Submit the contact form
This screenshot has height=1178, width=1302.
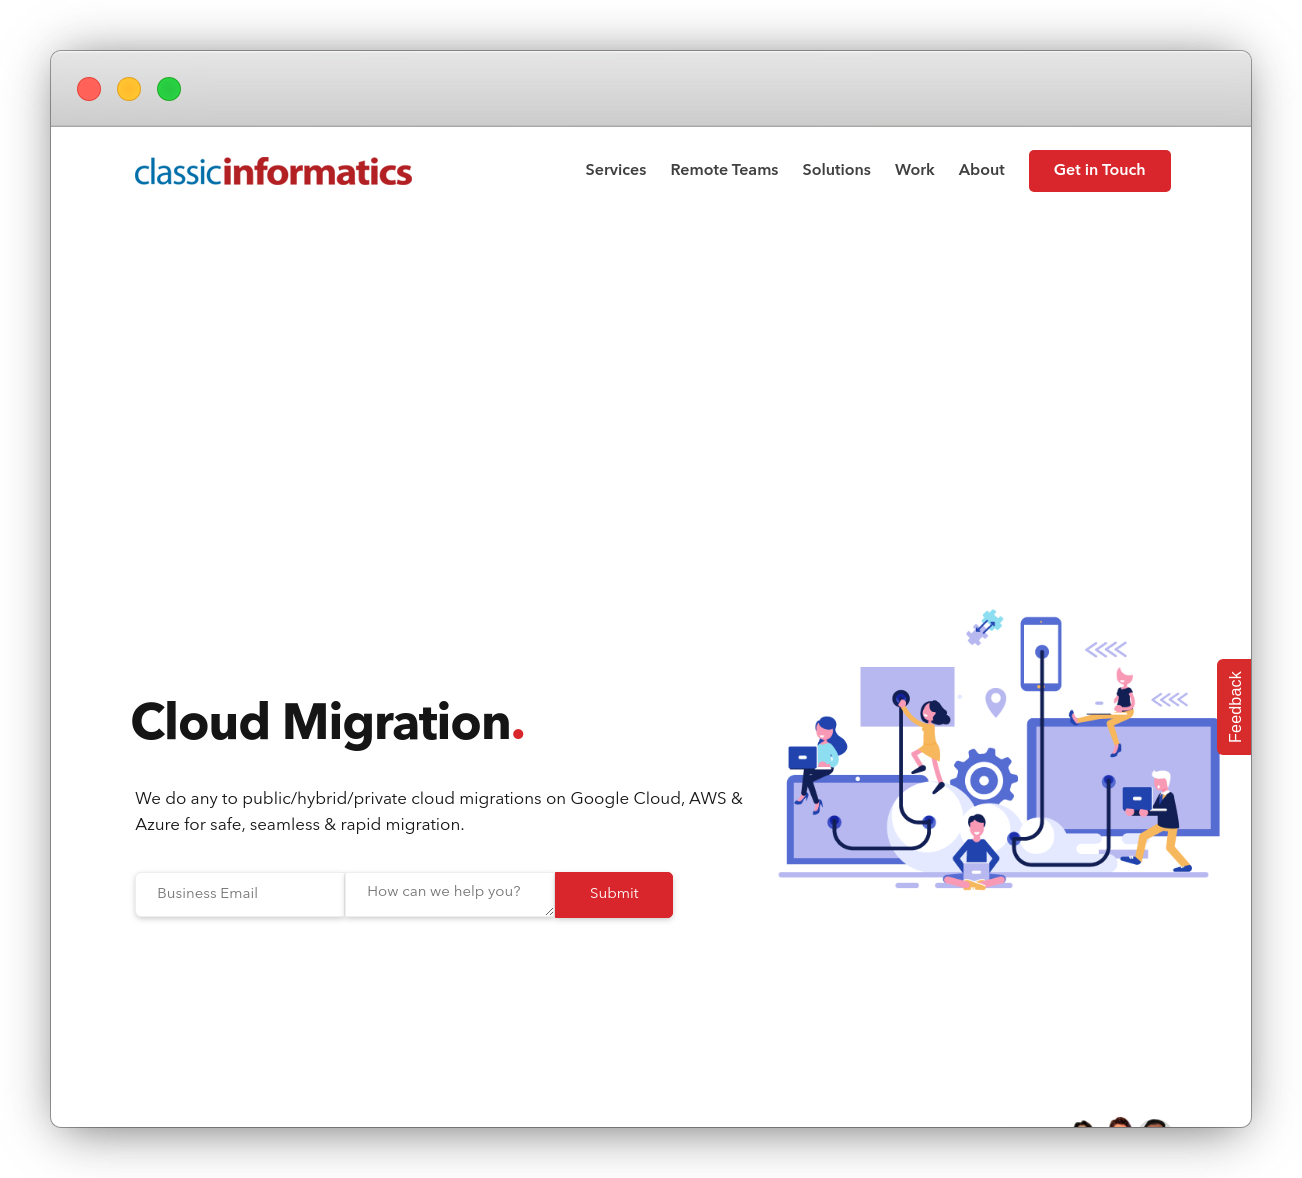click(x=614, y=894)
